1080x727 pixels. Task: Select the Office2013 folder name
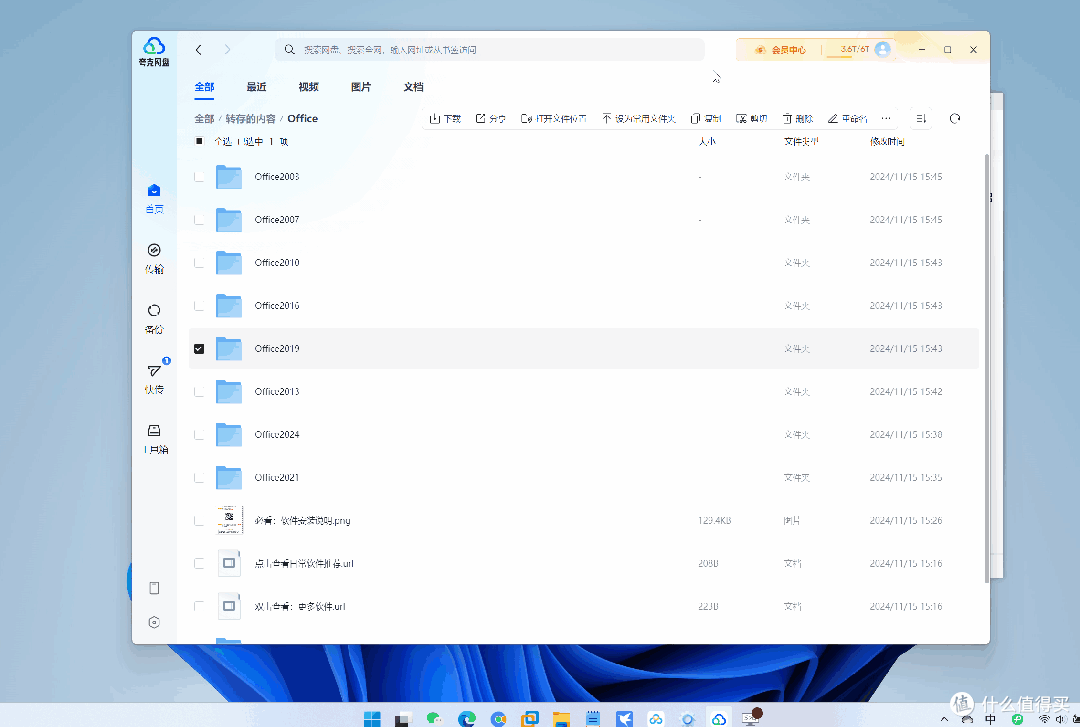click(277, 391)
